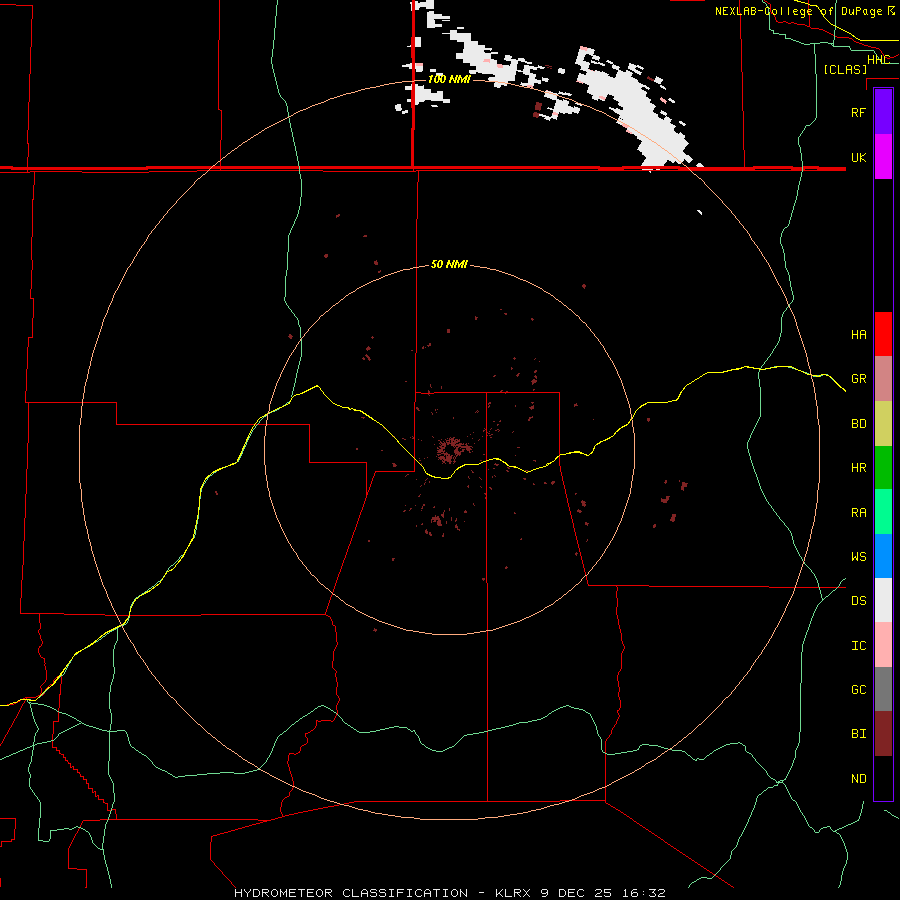Click the RF legend label
The image size is (900, 900).
pyautogui.click(x=859, y=112)
